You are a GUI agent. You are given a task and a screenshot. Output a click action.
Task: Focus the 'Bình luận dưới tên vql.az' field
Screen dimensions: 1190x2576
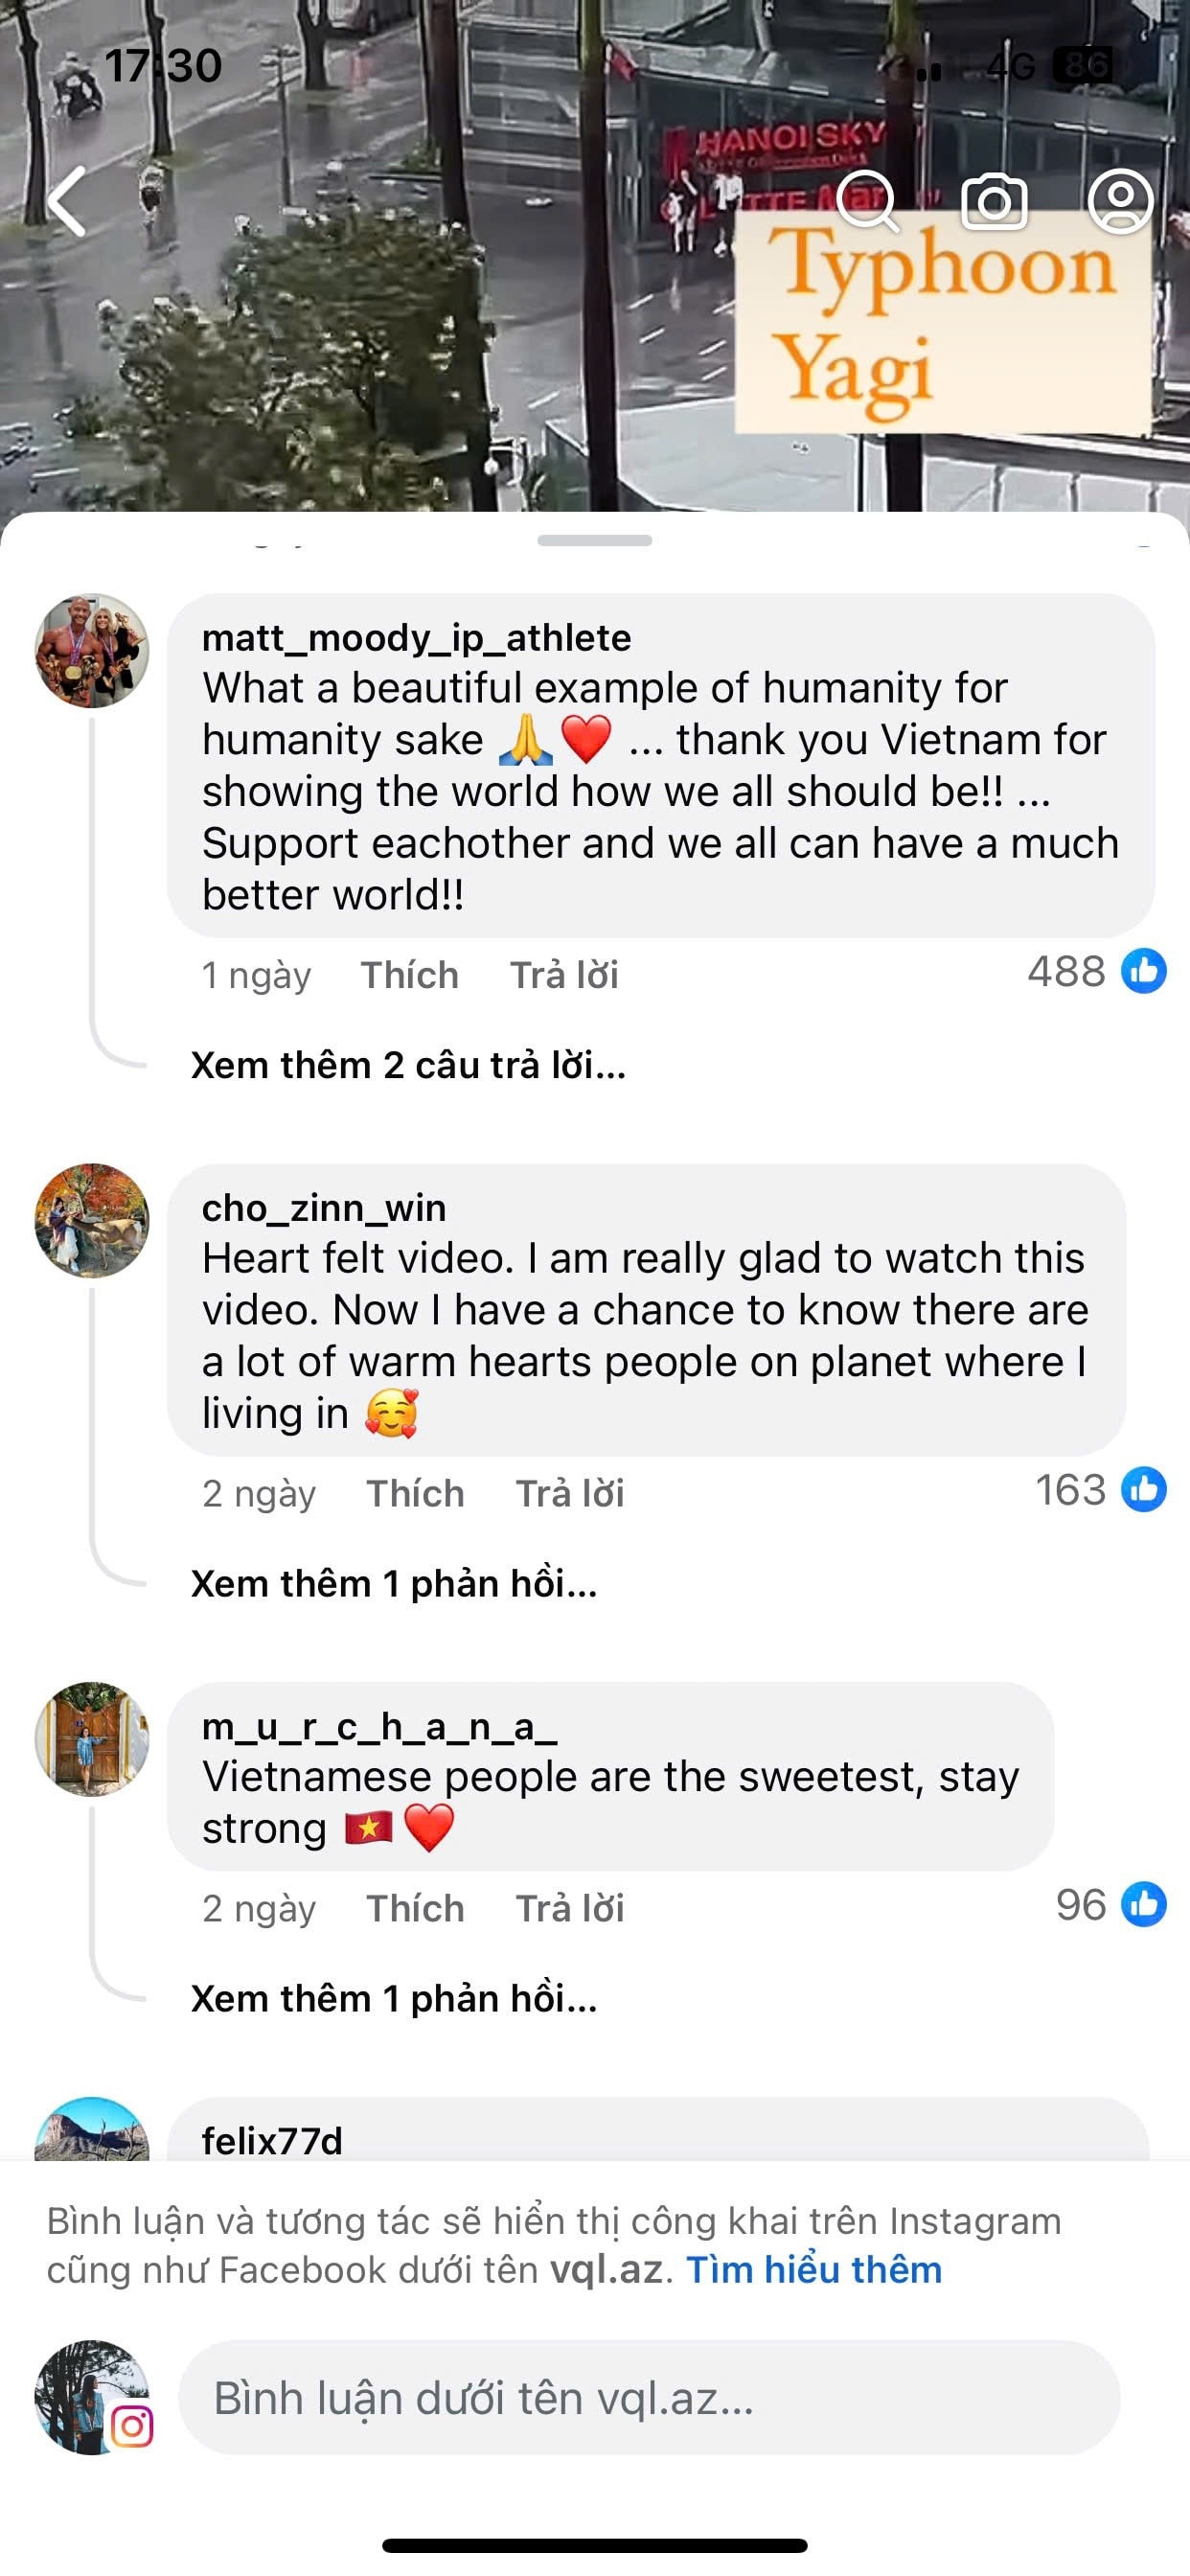pyautogui.click(x=648, y=2397)
